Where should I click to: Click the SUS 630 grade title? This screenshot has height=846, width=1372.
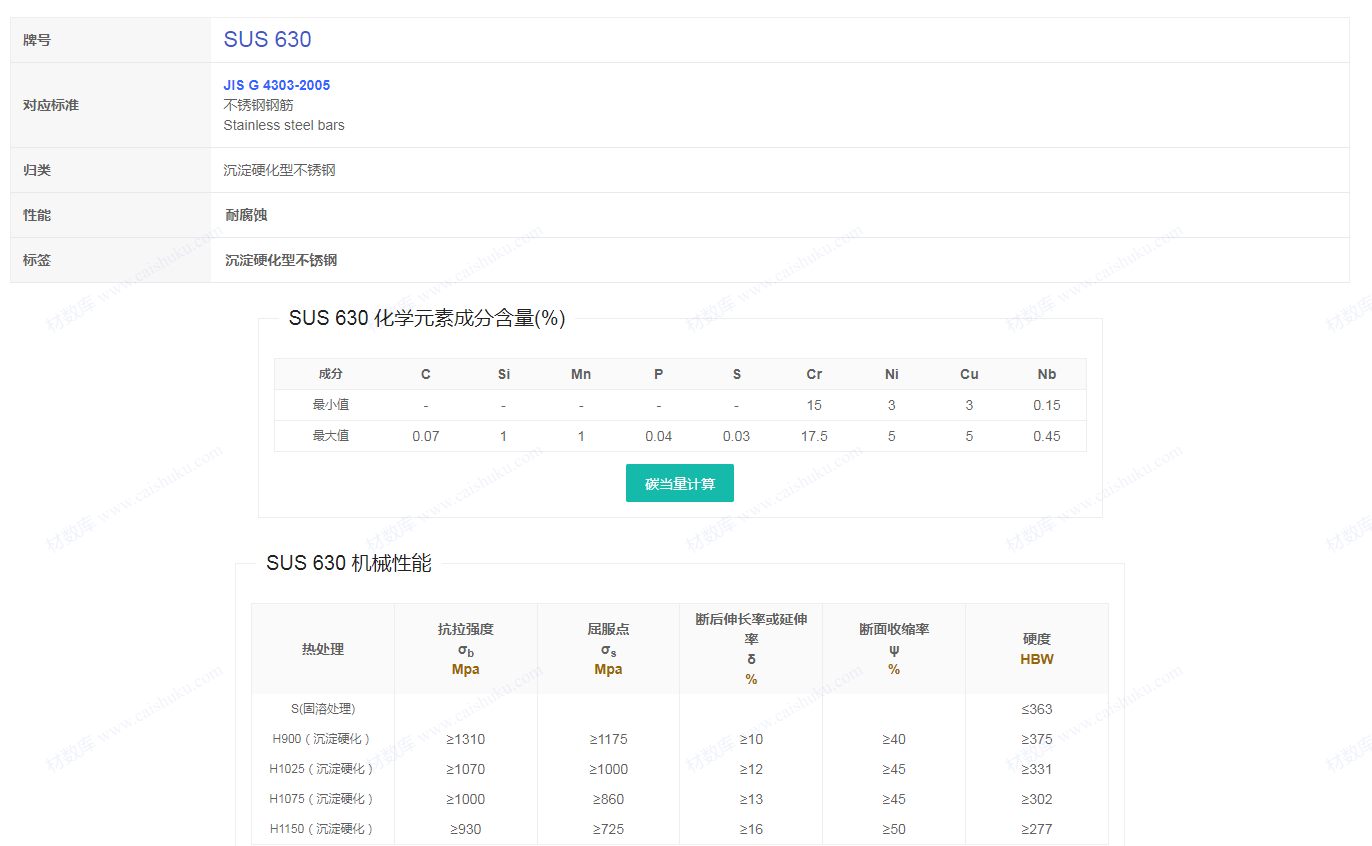[x=267, y=39]
